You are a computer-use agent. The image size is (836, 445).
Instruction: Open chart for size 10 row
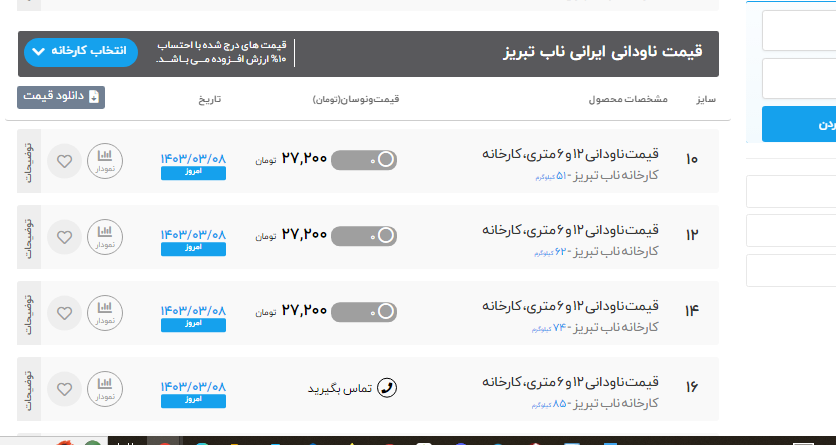tap(104, 160)
